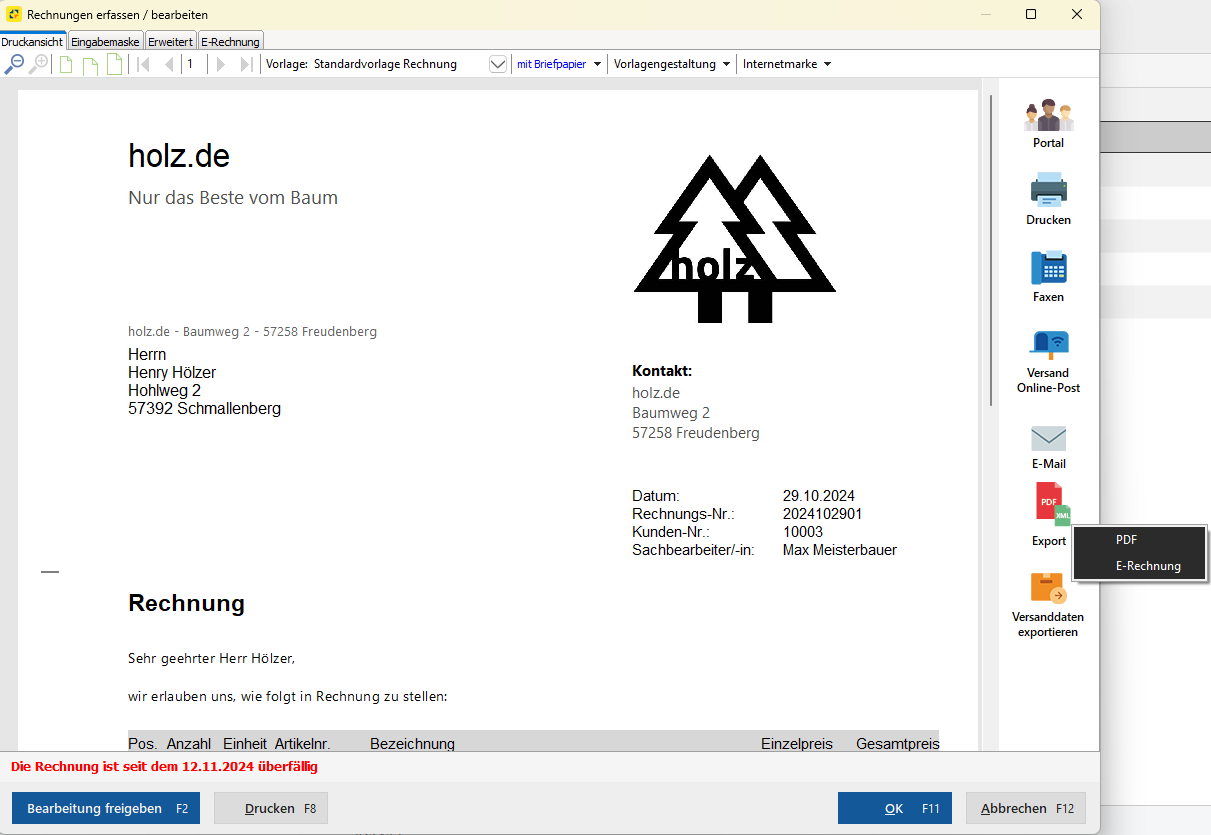
Task: Start Versand Online-Post dispatch
Action: (x=1048, y=345)
